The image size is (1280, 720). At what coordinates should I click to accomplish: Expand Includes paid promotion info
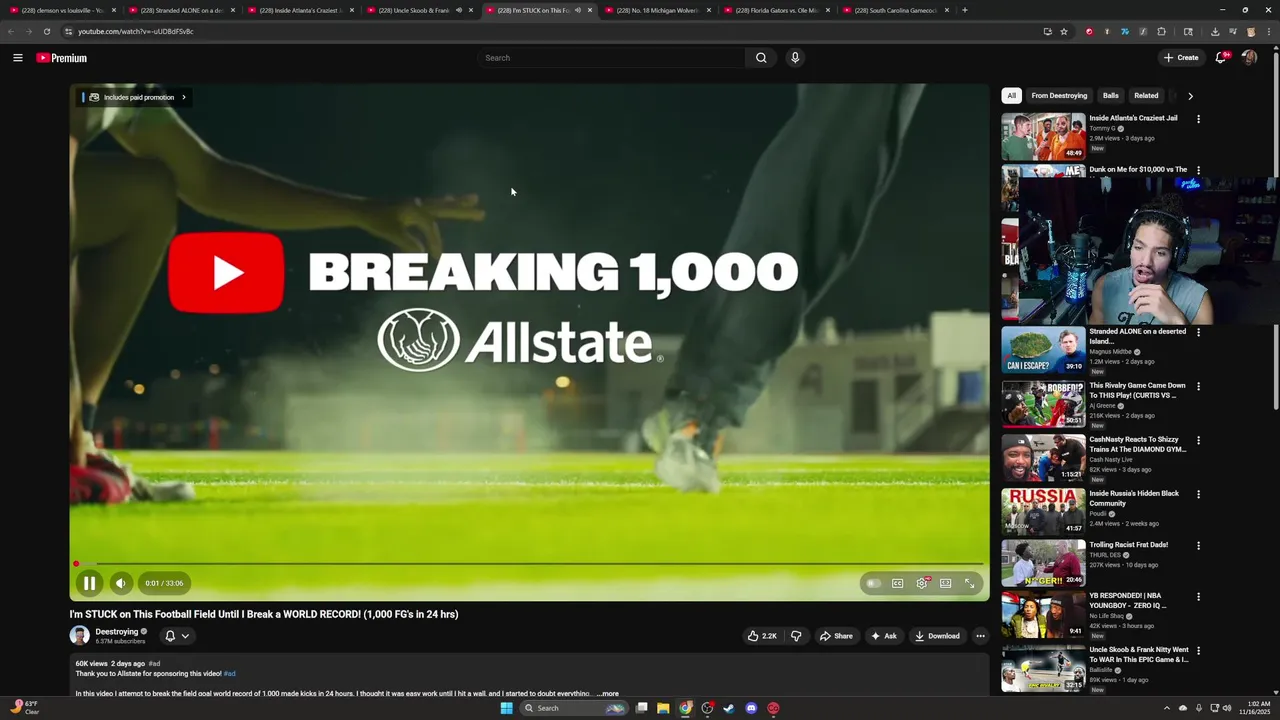pyautogui.click(x=137, y=97)
